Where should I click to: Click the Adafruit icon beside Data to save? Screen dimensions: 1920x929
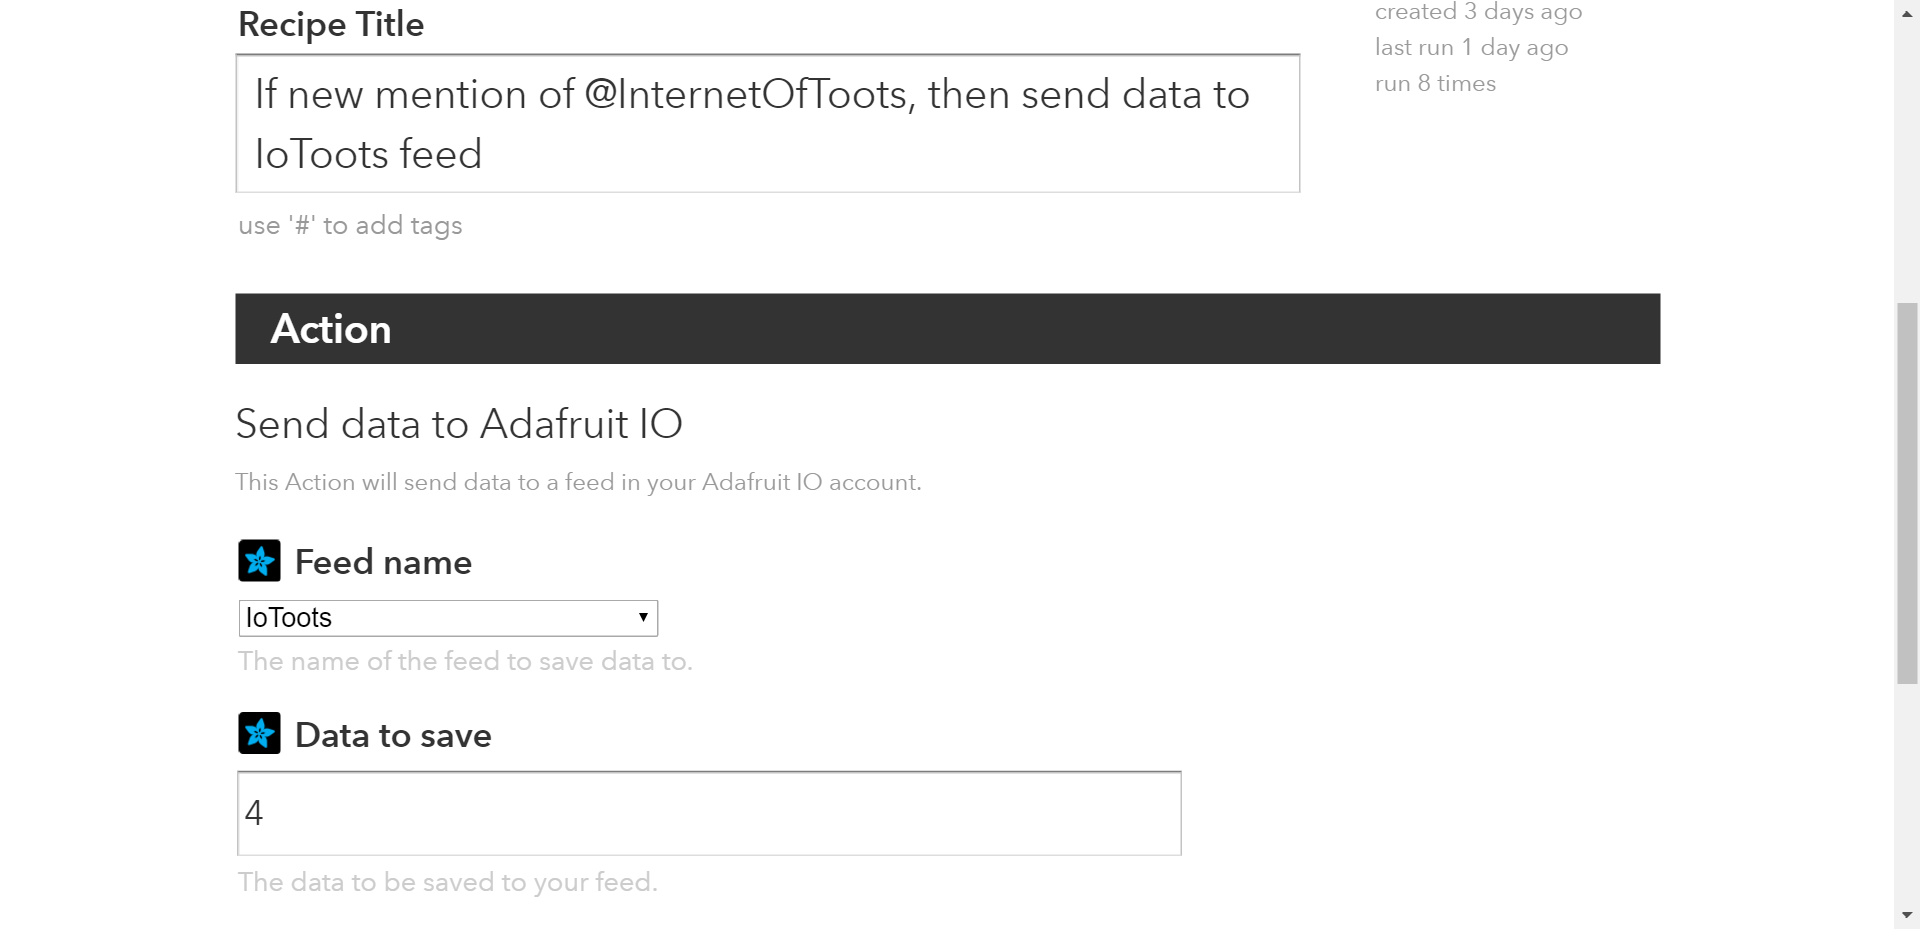pyautogui.click(x=259, y=734)
